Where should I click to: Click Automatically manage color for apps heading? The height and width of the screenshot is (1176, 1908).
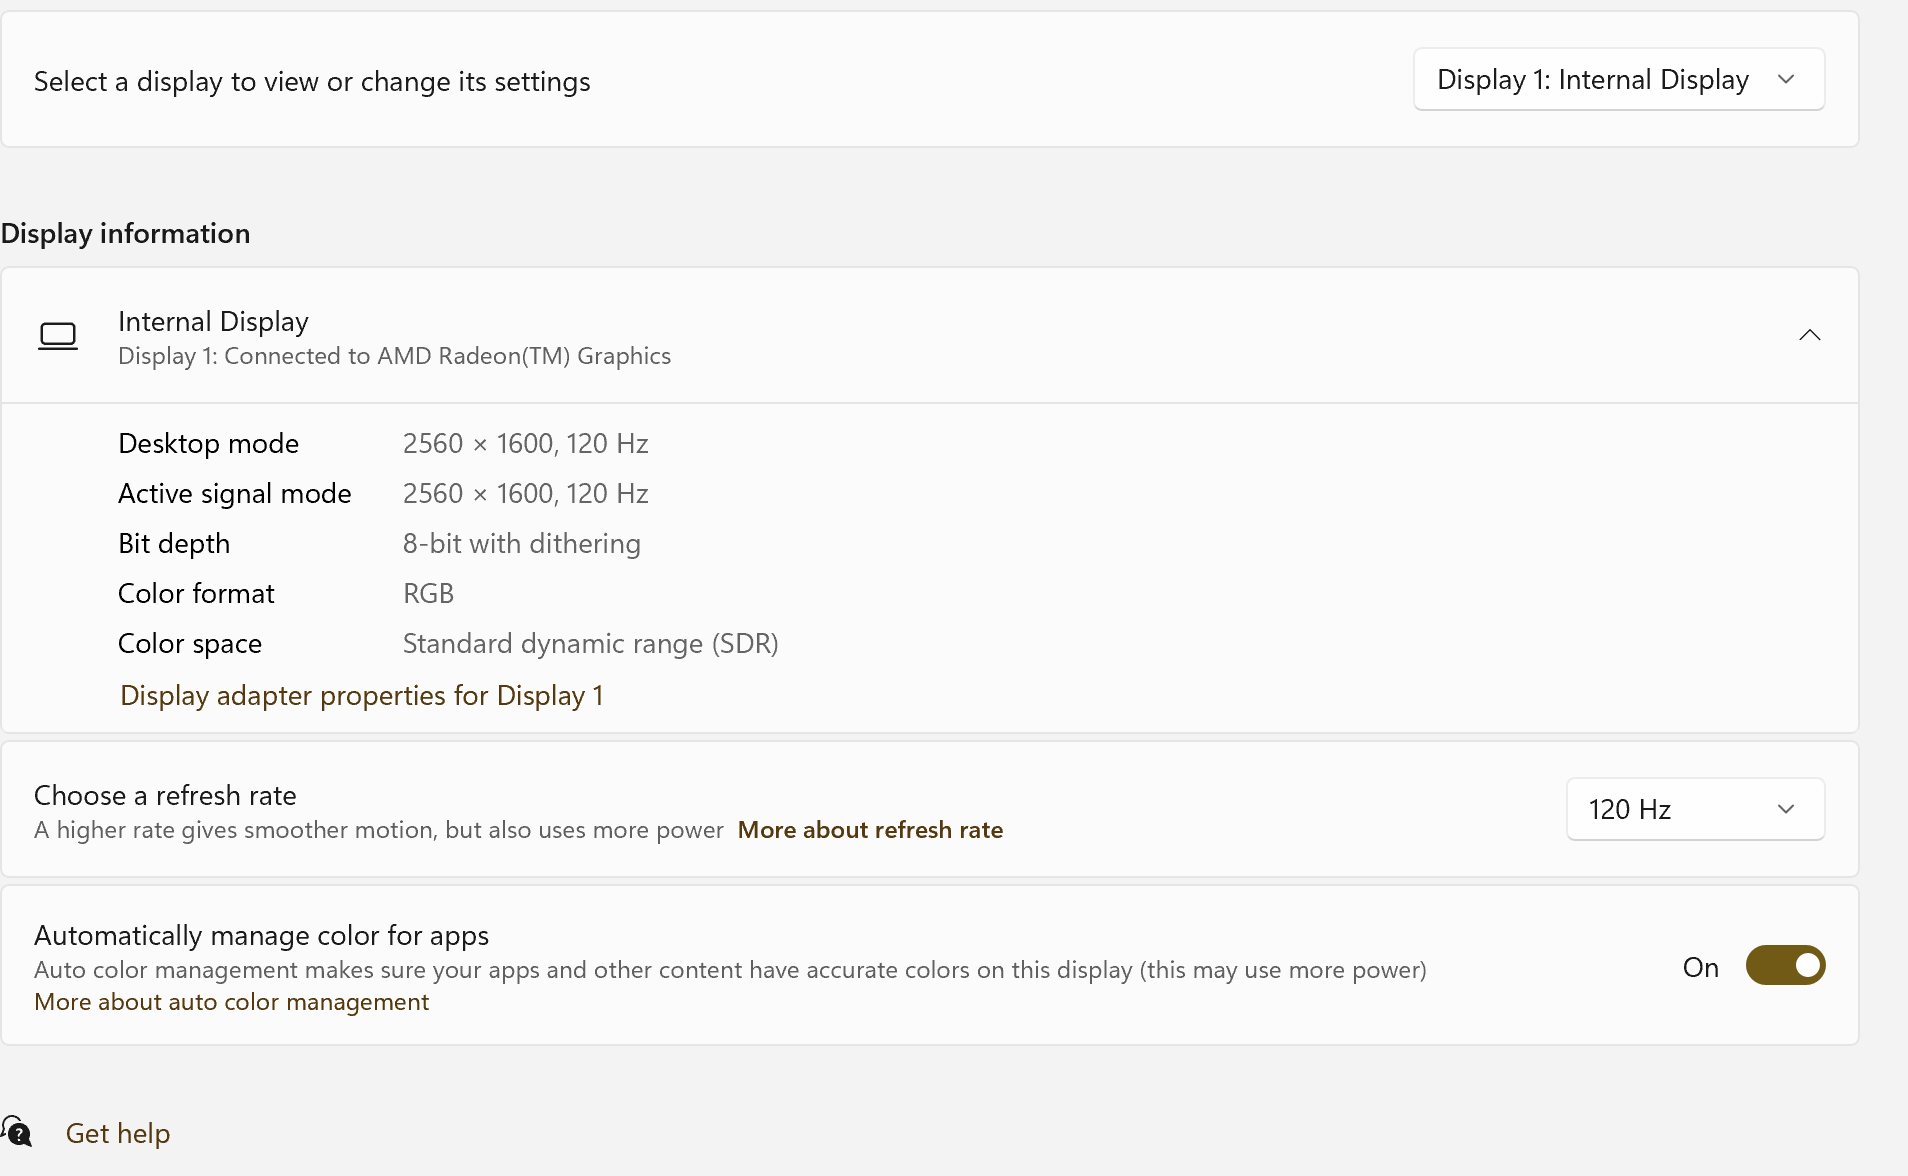point(261,935)
